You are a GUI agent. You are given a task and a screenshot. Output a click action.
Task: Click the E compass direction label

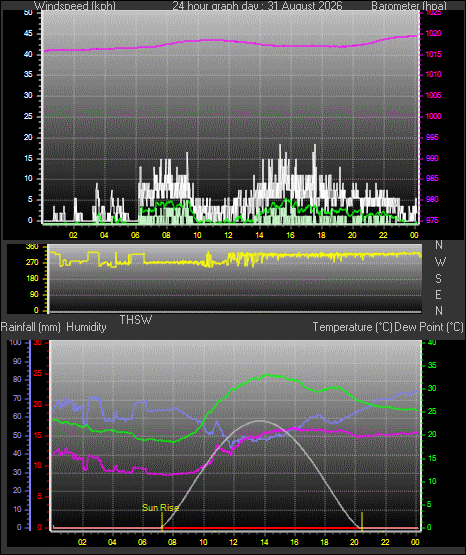click(438, 294)
